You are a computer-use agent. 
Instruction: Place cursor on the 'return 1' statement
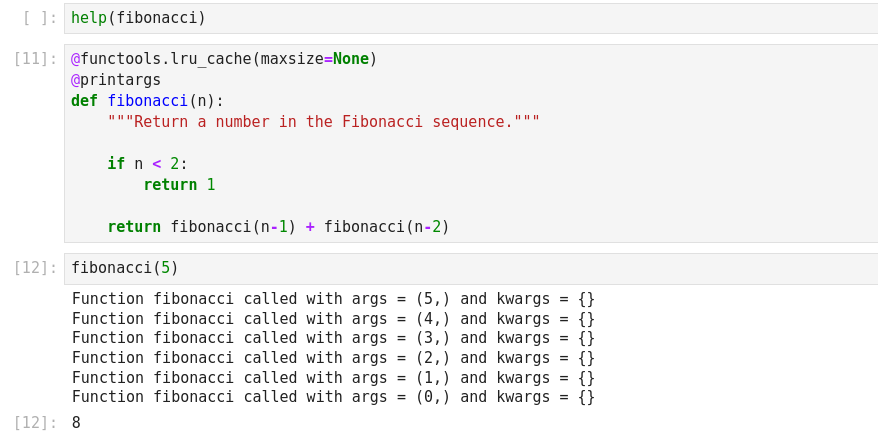click(x=179, y=185)
